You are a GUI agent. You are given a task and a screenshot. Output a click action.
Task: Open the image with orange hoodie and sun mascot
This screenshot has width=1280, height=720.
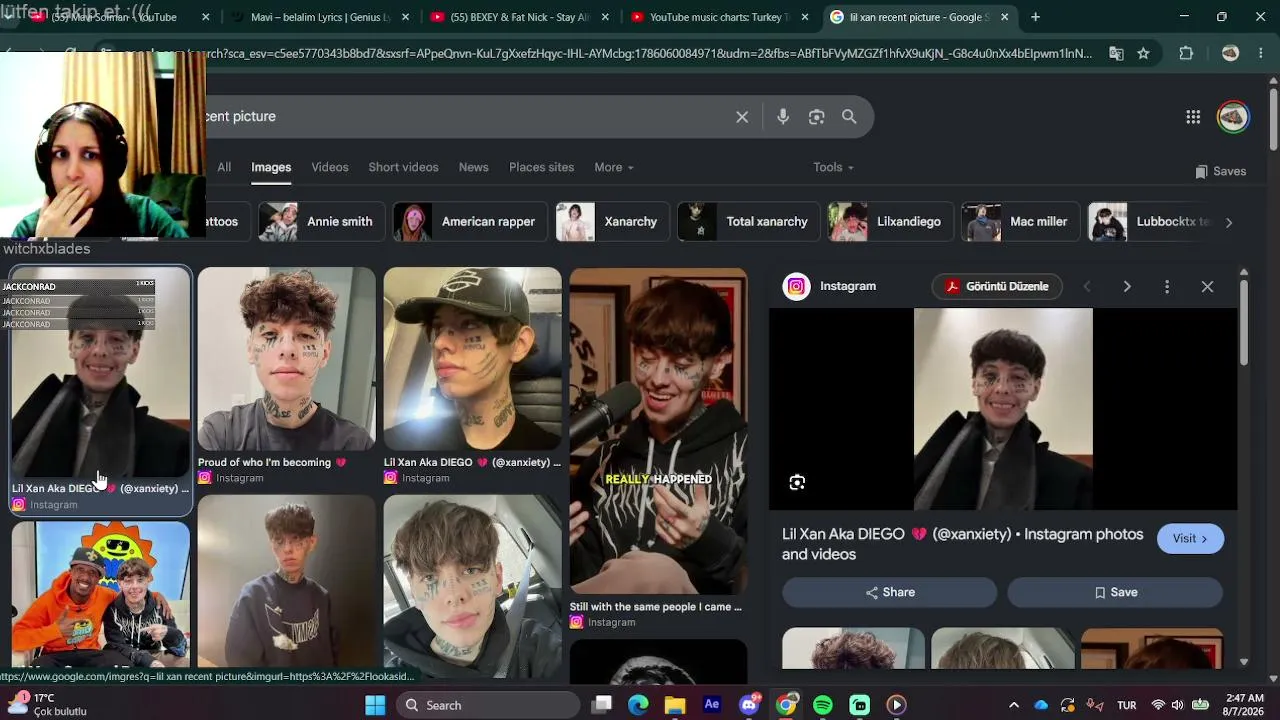click(x=101, y=594)
